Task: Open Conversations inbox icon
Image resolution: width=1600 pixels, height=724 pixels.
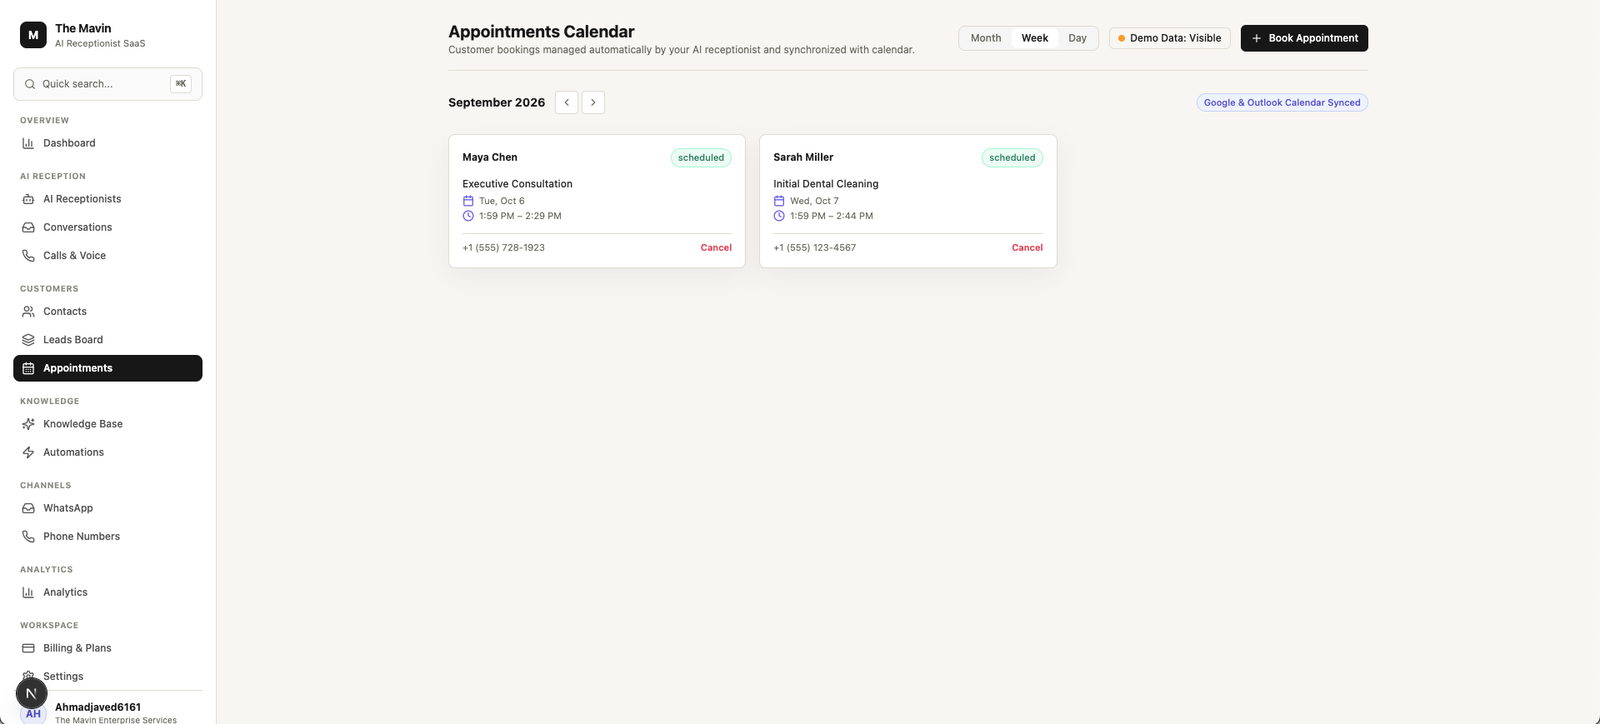Action: [x=28, y=227]
